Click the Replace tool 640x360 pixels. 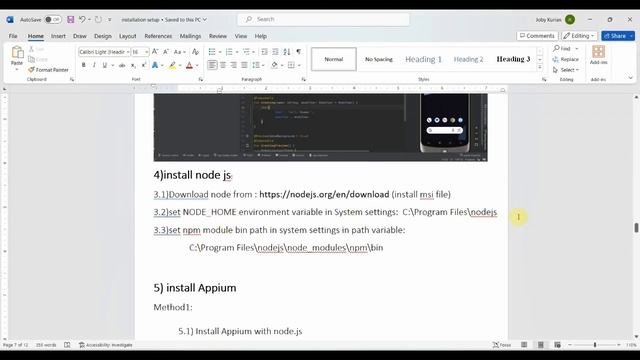566,59
